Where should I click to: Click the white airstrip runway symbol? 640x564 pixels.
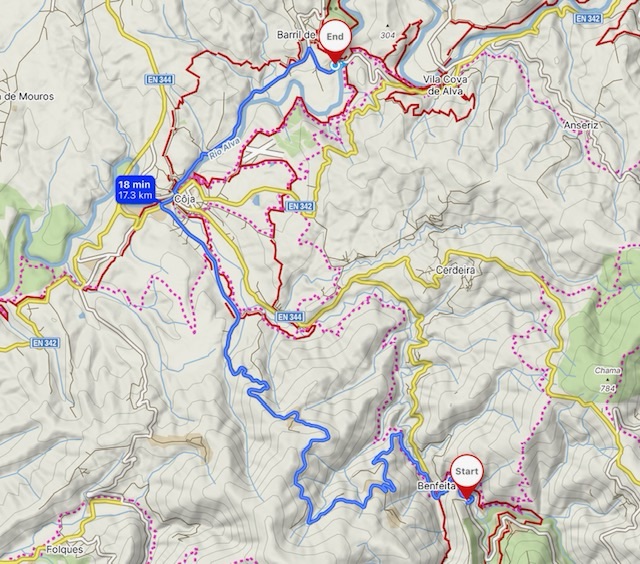click(x=264, y=151)
